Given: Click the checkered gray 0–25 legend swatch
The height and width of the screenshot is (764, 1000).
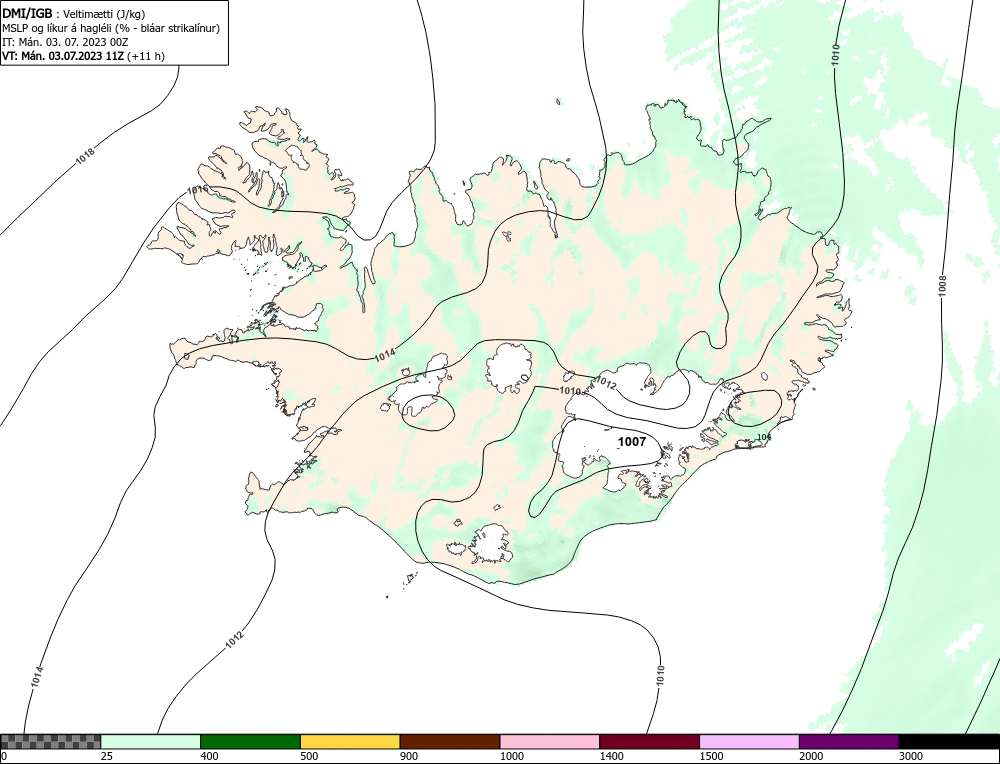Looking at the screenshot, I should pos(50,741).
